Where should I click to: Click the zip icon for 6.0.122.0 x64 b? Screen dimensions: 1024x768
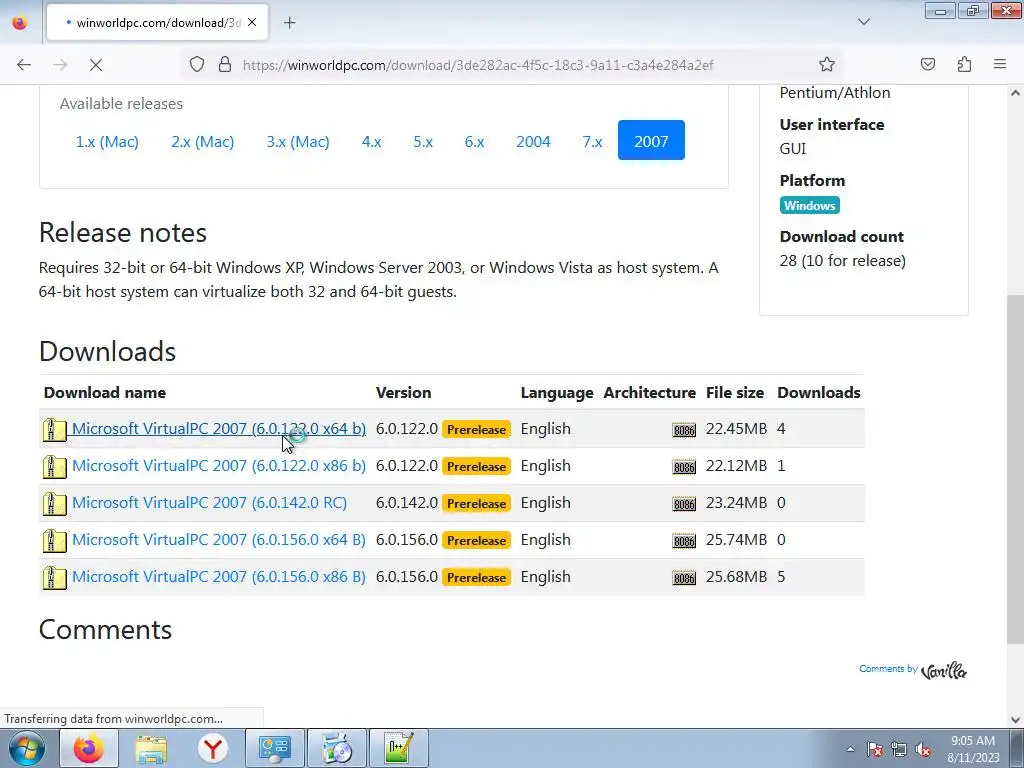54,429
